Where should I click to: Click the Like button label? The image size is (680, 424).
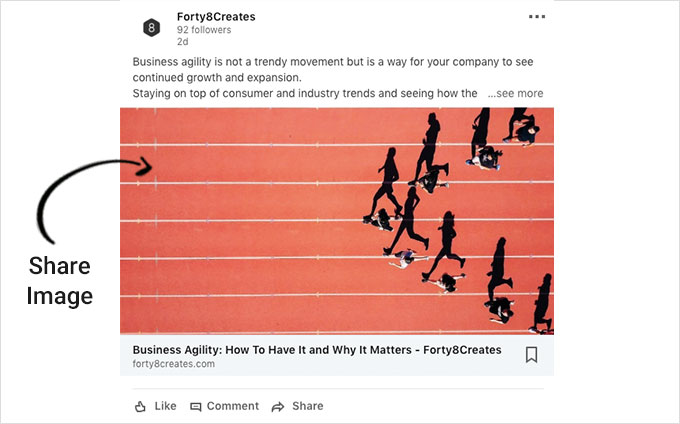pos(165,406)
